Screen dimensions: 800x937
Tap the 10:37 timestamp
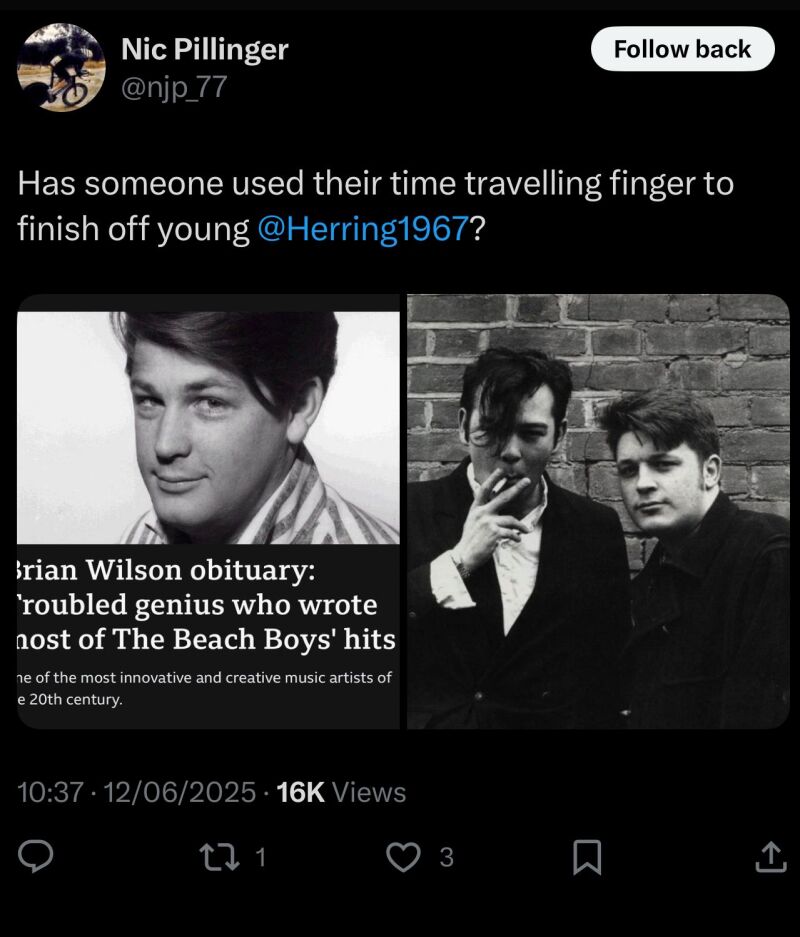49,792
